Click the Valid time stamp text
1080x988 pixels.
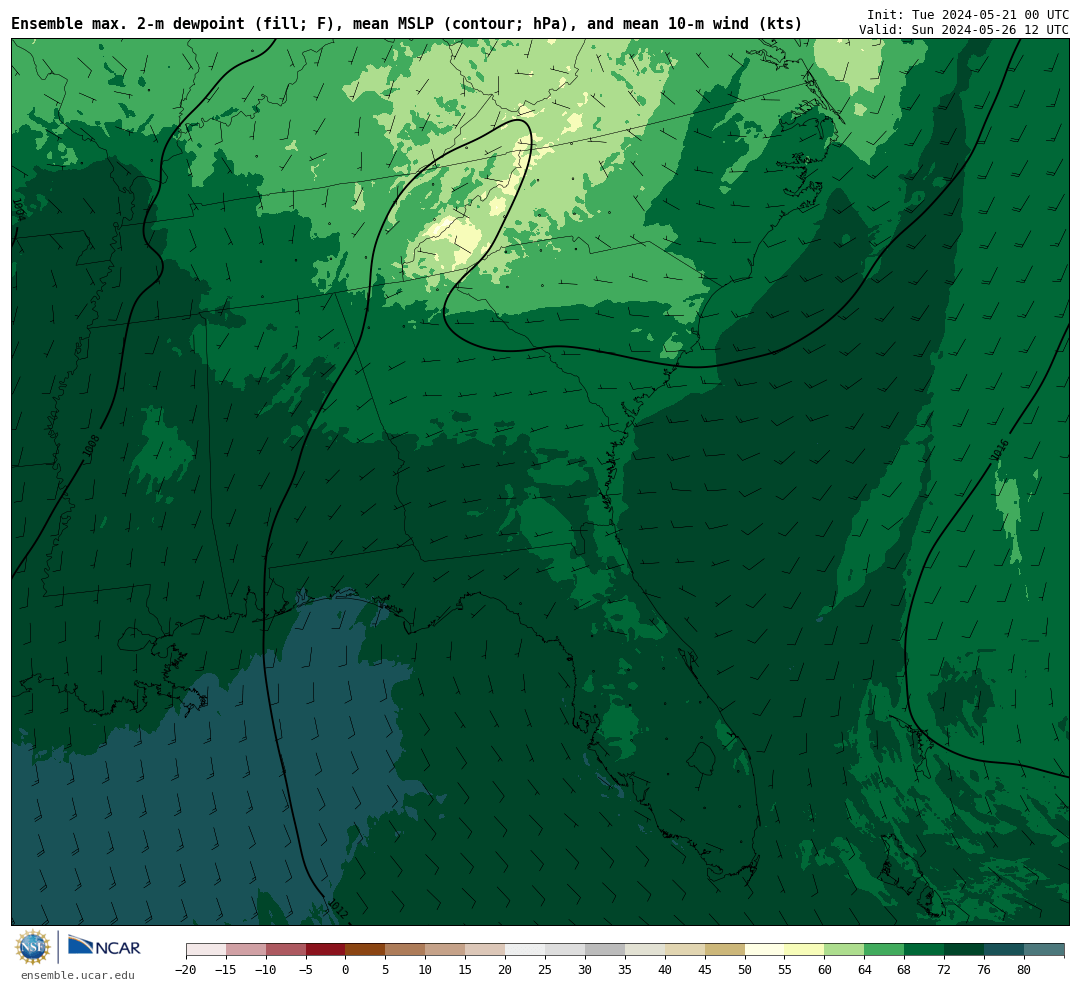(x=964, y=30)
